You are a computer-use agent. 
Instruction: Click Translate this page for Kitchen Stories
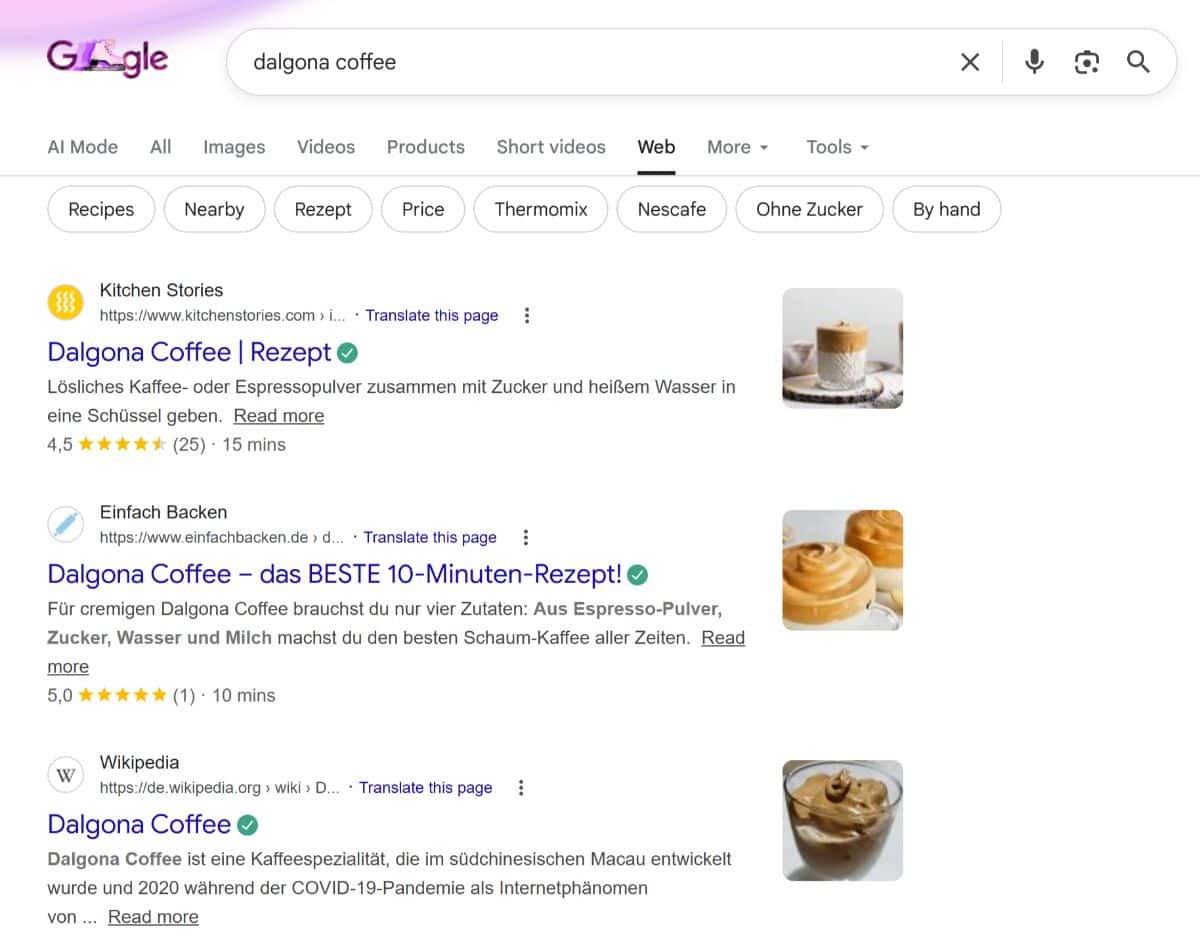(432, 315)
